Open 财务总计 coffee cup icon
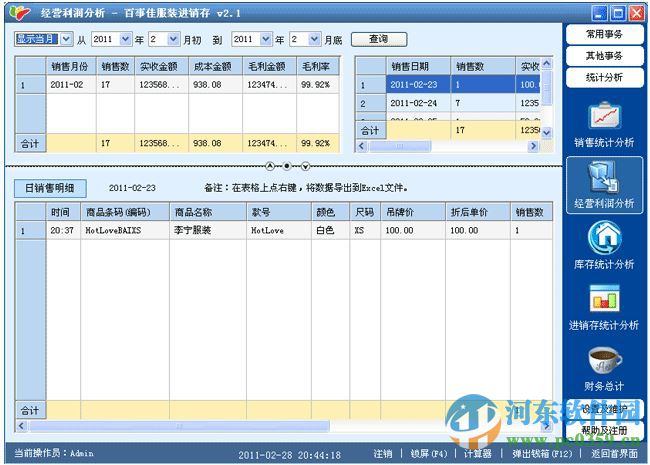This screenshot has width=650, height=465. click(604, 360)
